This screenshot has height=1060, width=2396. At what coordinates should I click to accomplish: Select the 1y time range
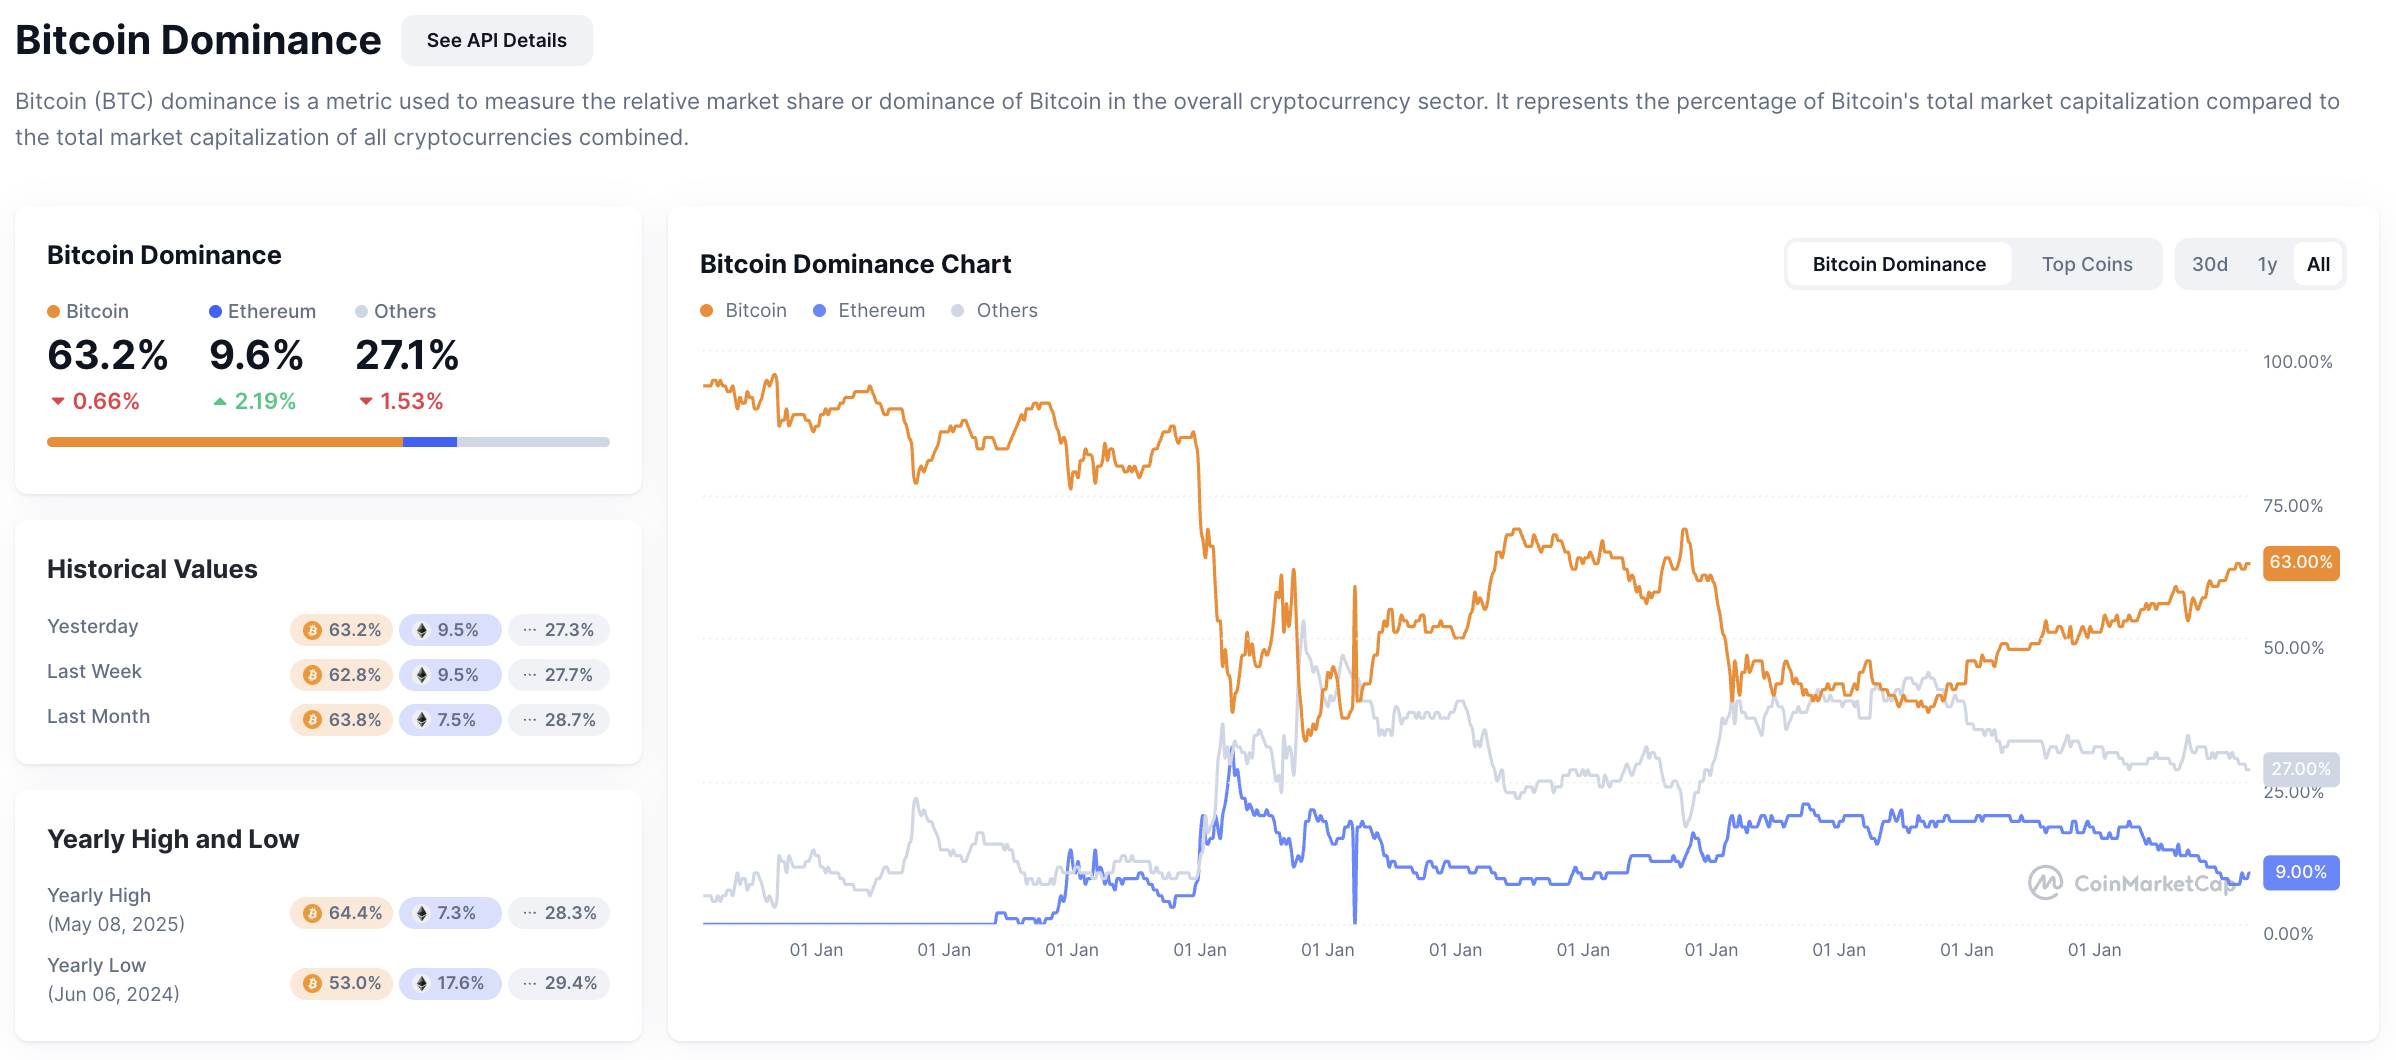pyautogui.click(x=2267, y=264)
